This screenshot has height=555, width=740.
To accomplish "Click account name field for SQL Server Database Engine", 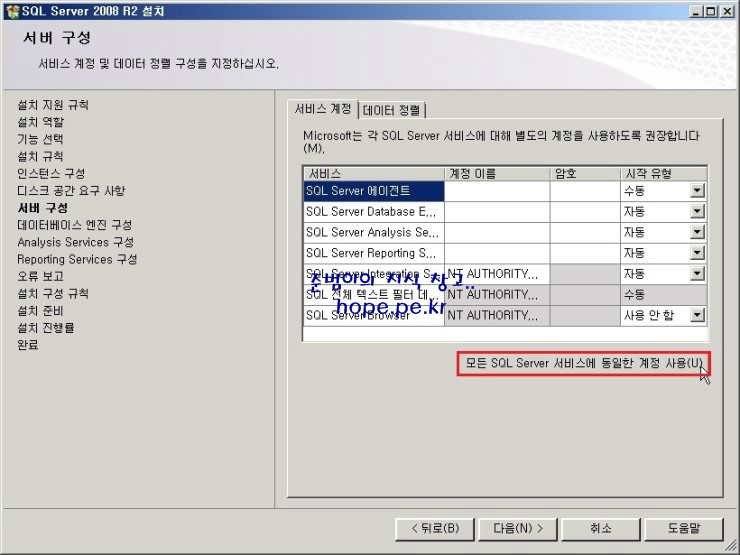I will (x=497, y=212).
